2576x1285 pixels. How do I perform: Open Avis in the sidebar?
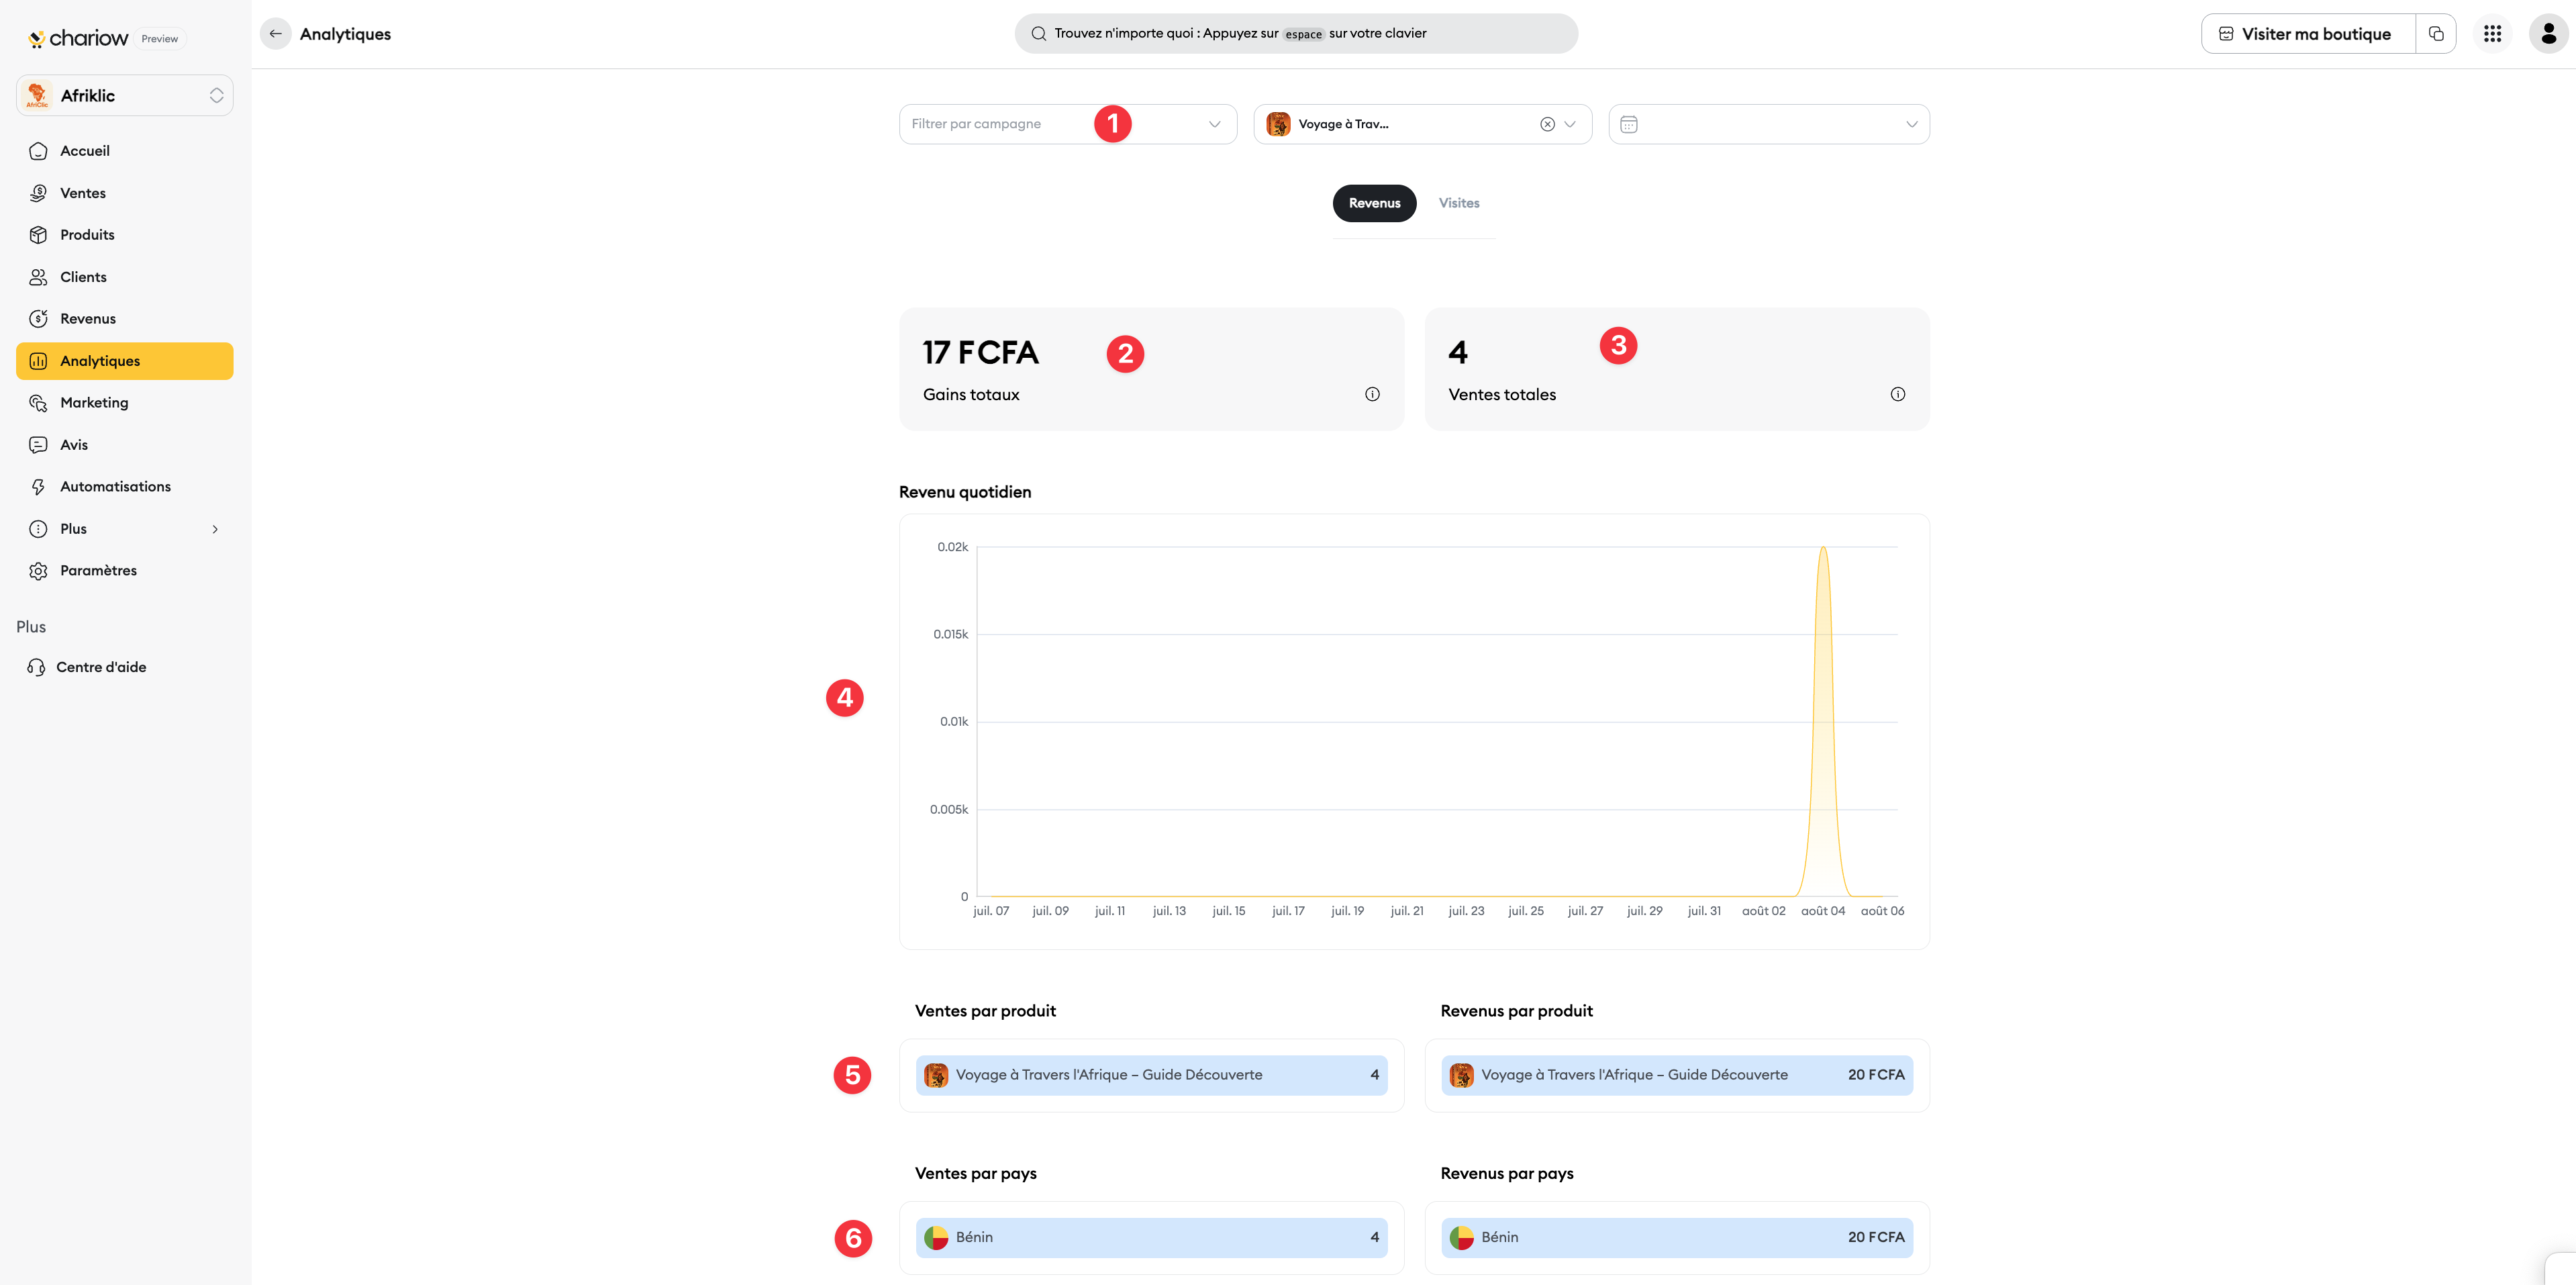tap(125, 445)
